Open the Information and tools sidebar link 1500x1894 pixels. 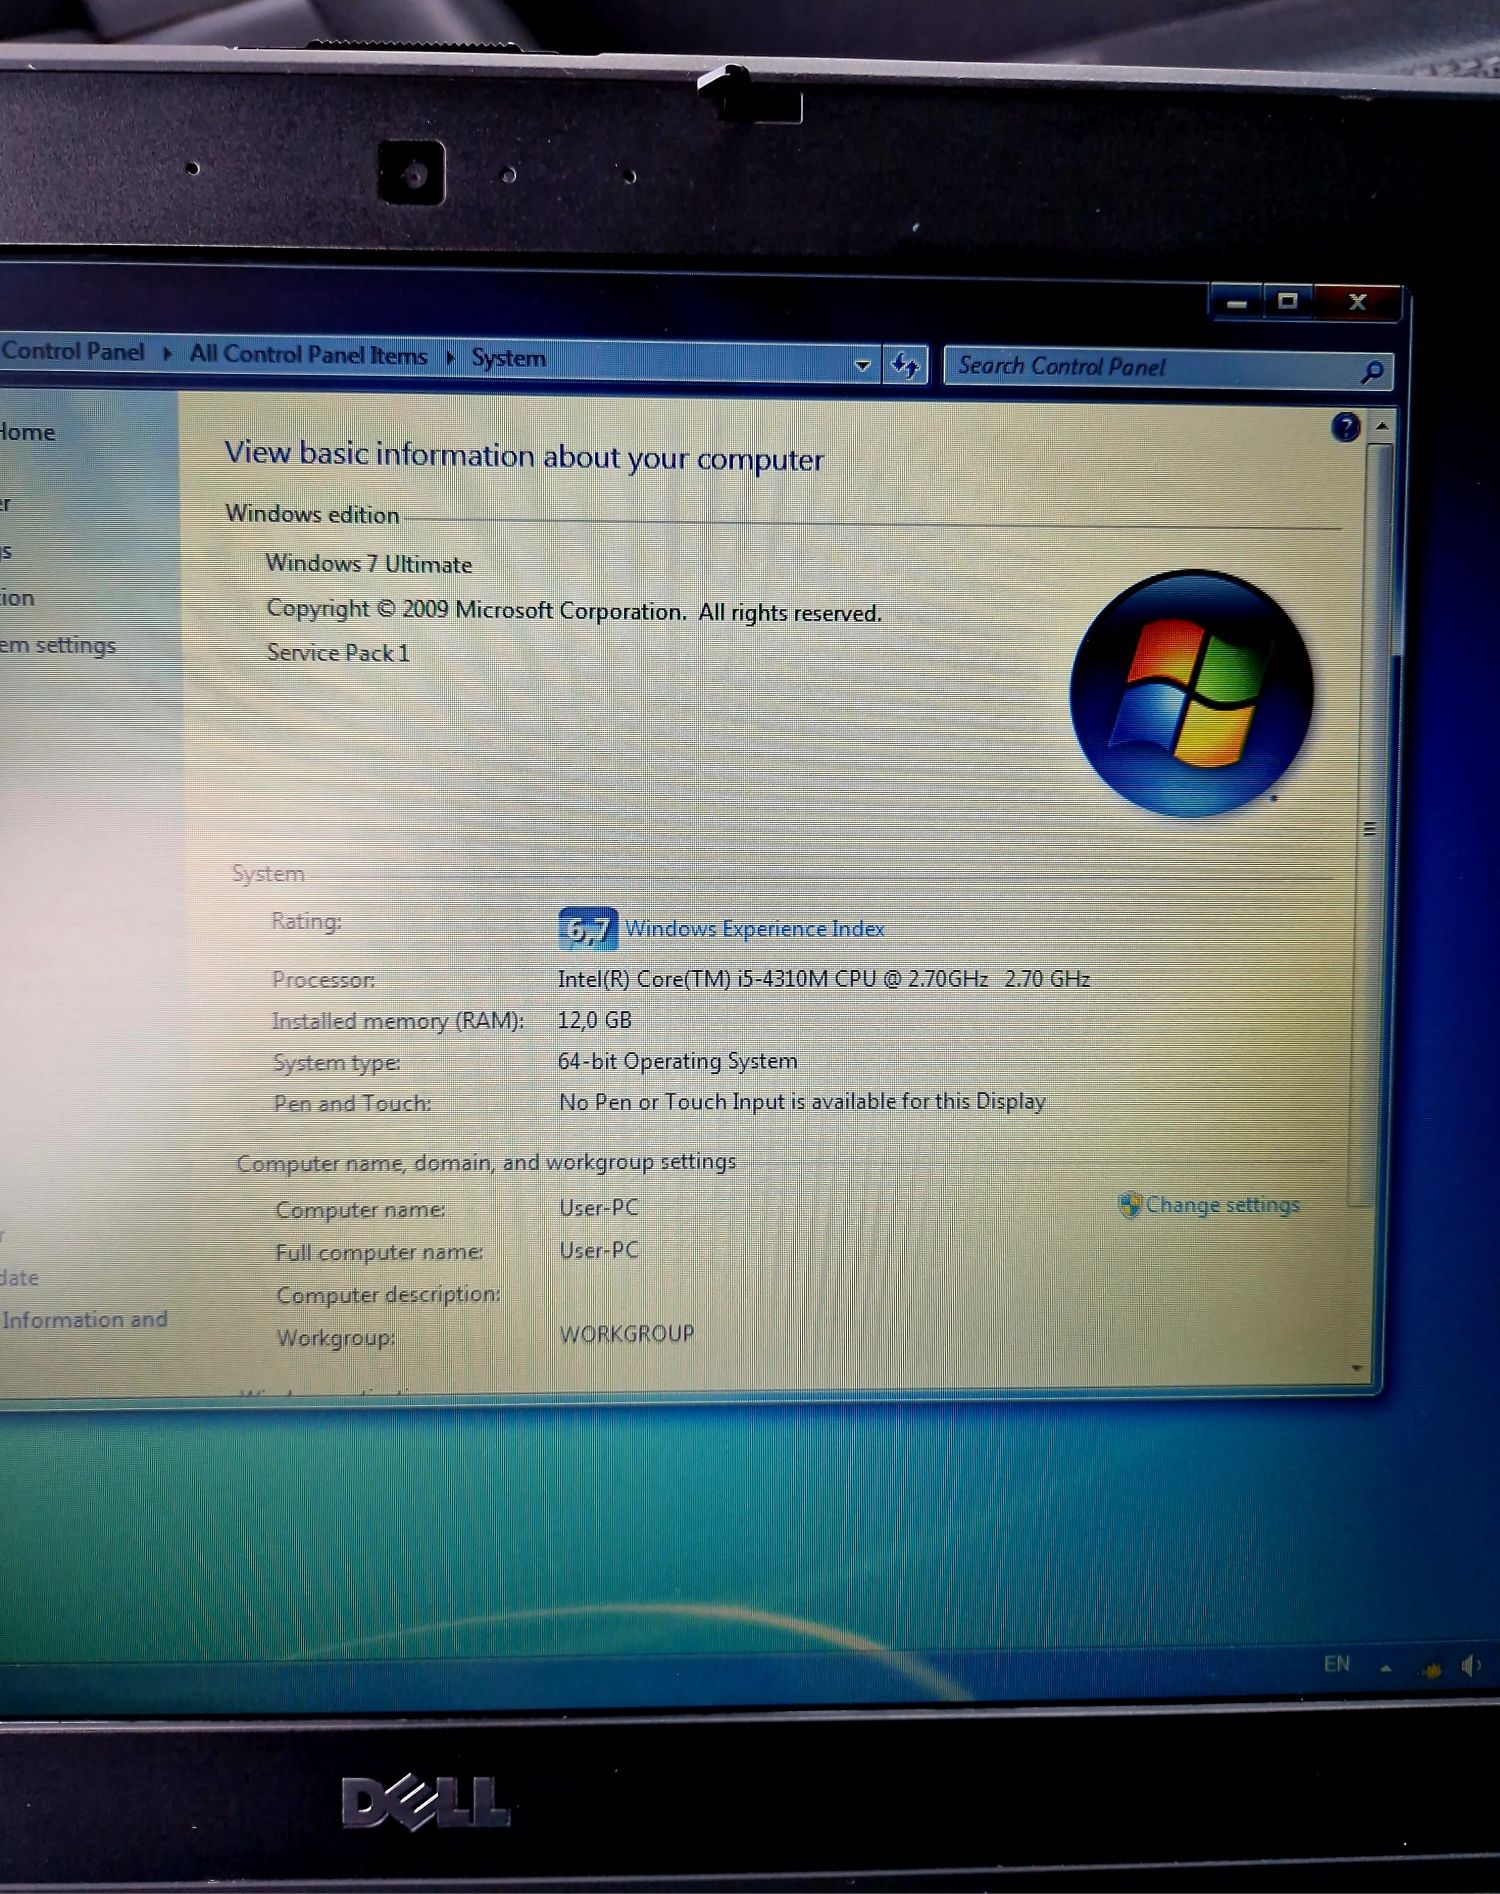click(x=84, y=1320)
